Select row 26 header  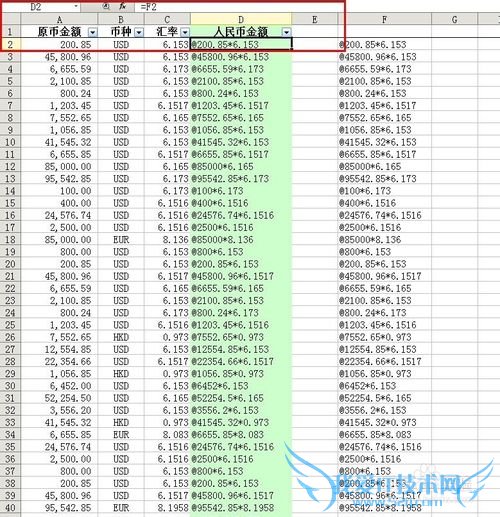tap(10, 337)
